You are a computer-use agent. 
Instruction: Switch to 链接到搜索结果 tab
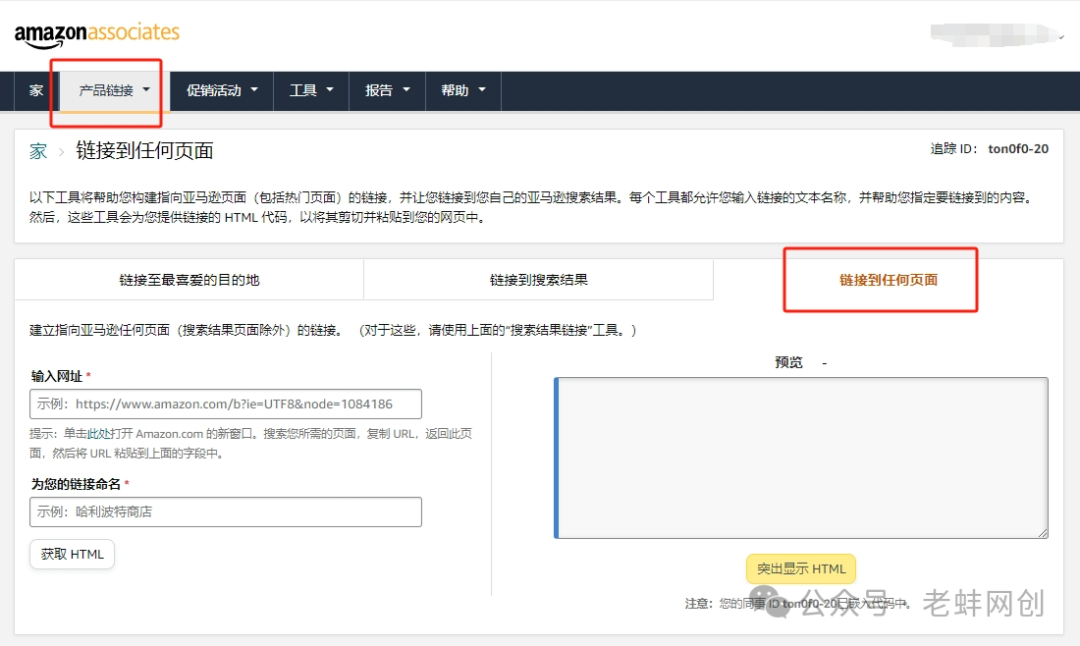point(539,280)
